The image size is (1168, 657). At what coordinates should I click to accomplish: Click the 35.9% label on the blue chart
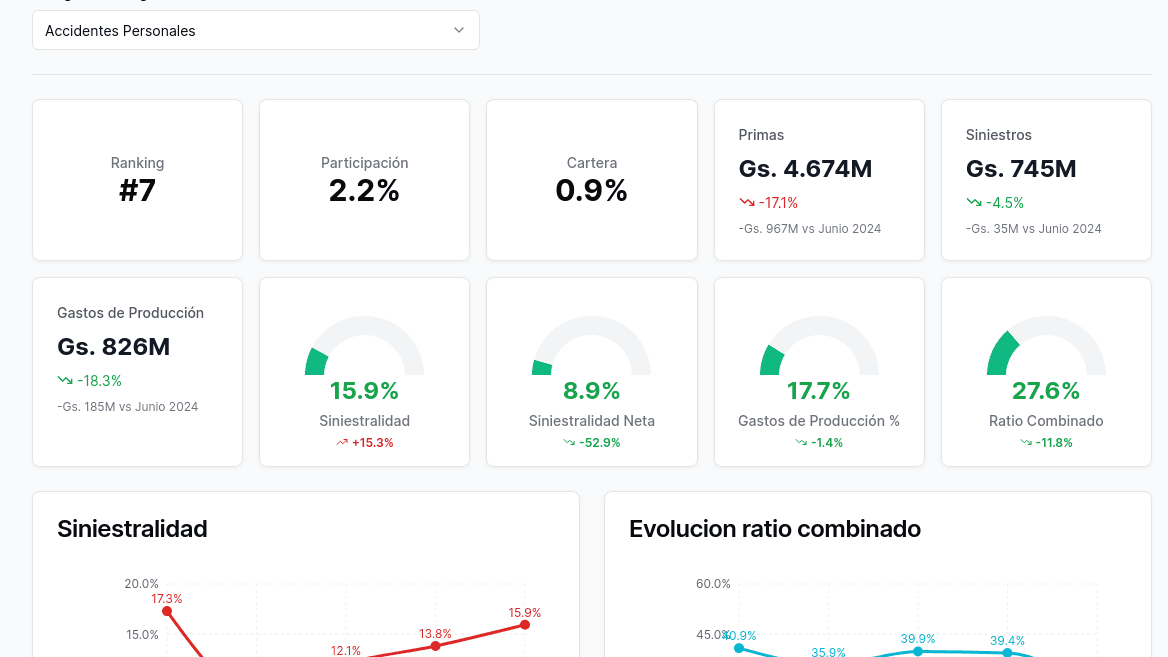828,652
